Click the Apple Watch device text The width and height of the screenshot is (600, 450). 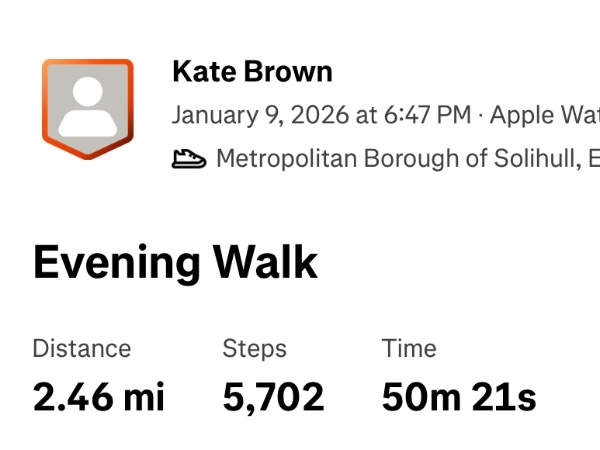coord(544,115)
